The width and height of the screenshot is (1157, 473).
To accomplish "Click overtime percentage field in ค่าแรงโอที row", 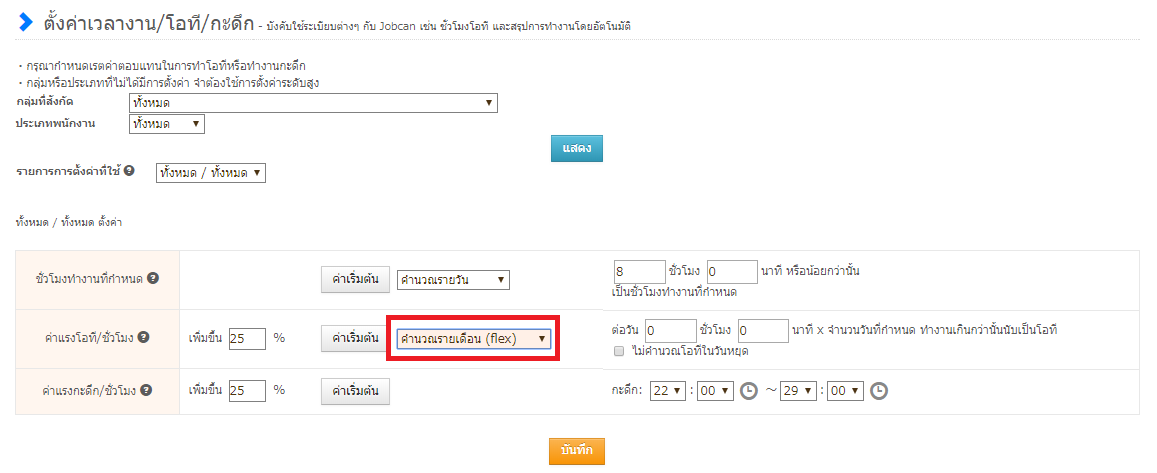I will point(247,339).
